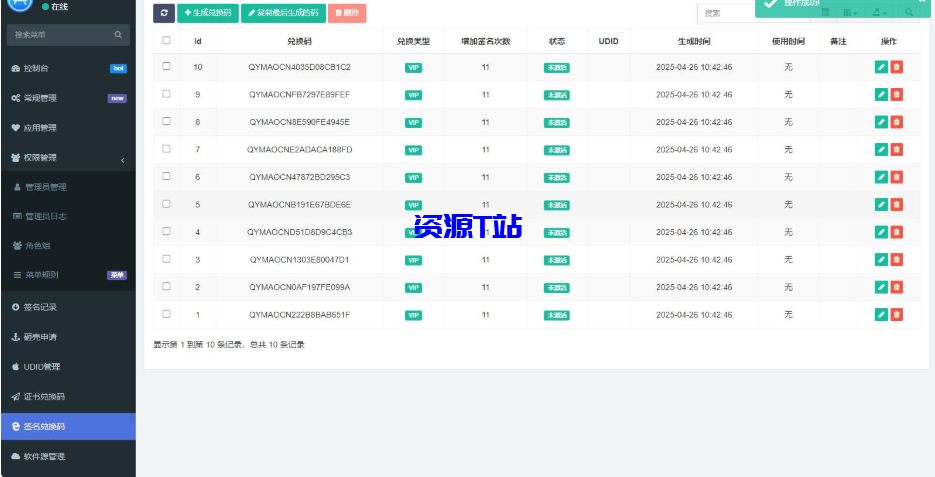Open 控制台 in the sidebar

(68, 69)
